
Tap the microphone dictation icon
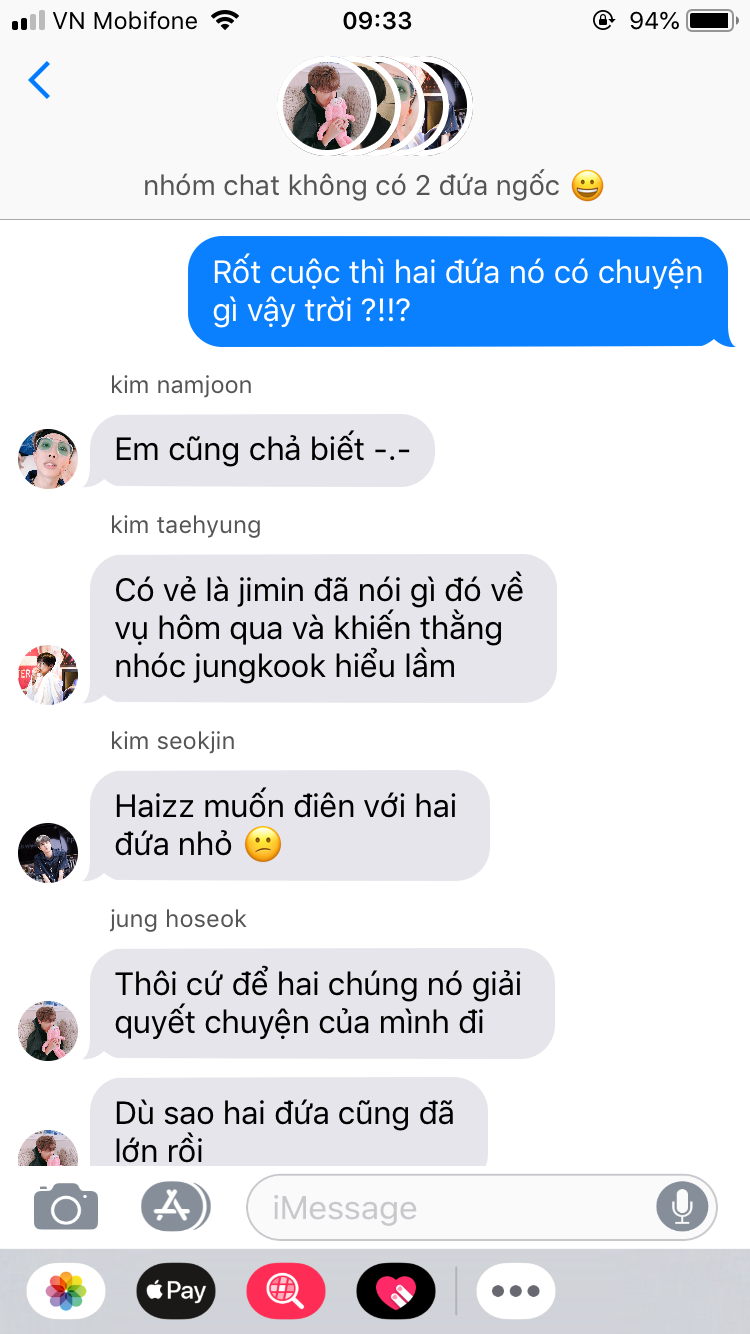point(682,1207)
